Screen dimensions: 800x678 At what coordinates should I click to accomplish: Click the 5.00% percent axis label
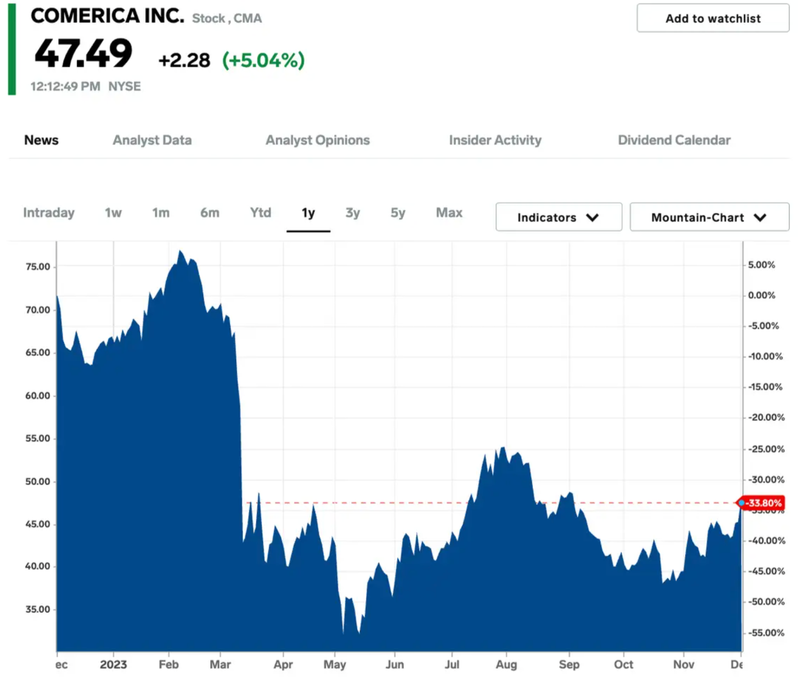pyautogui.click(x=762, y=265)
